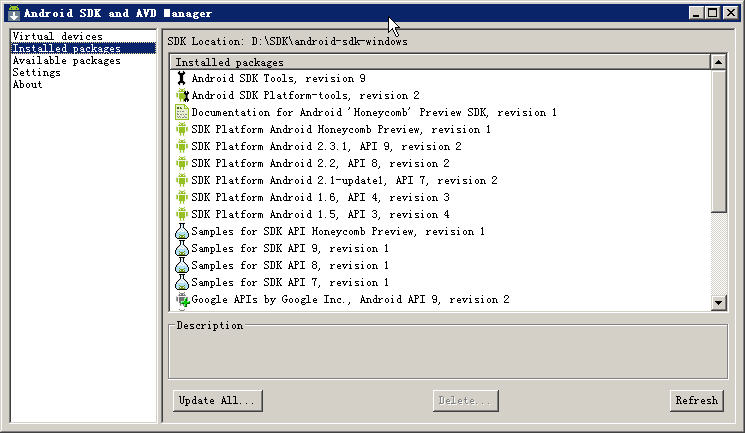Viewport: 745px width, 433px height.
Task: Click the Android 2.3.1 platform robot icon
Action: (x=182, y=146)
